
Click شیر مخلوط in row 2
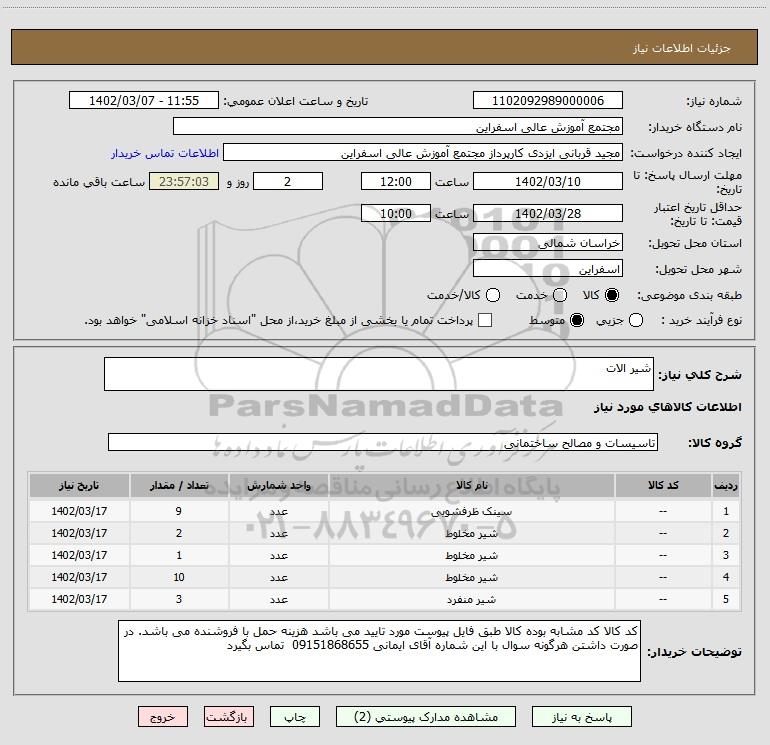click(x=471, y=533)
